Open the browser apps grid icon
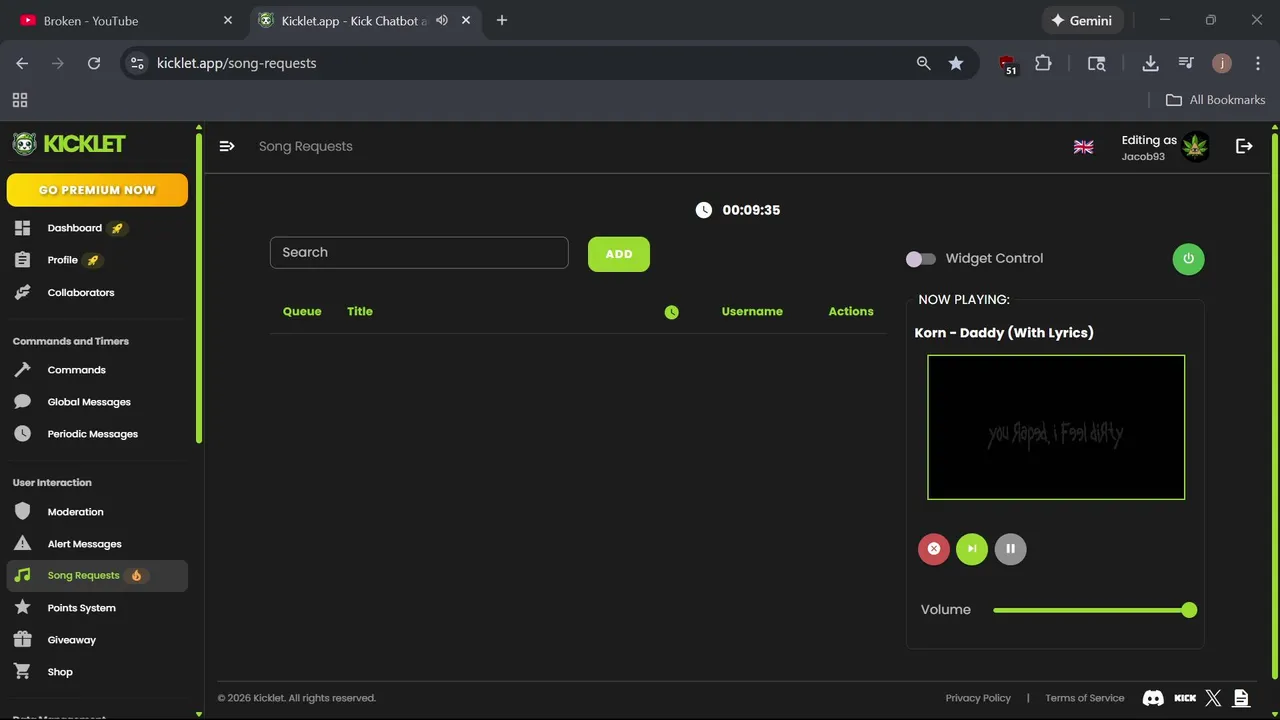 20,100
